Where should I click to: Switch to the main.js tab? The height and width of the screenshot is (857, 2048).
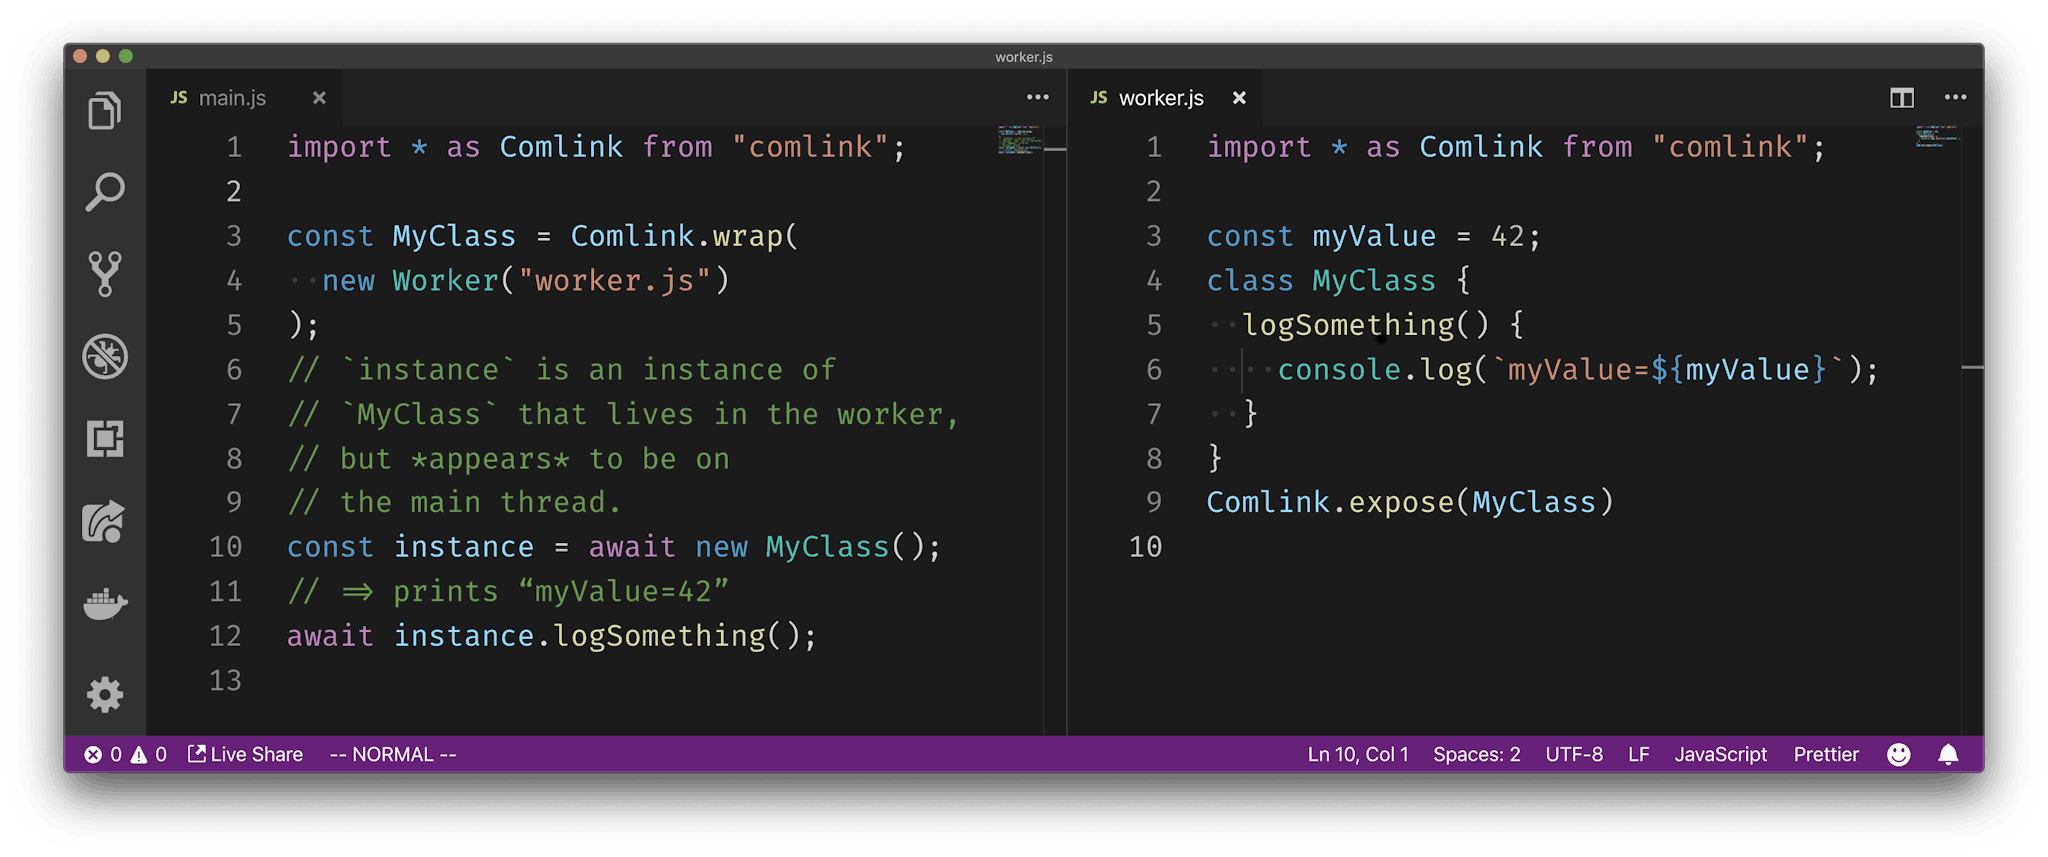tap(231, 98)
